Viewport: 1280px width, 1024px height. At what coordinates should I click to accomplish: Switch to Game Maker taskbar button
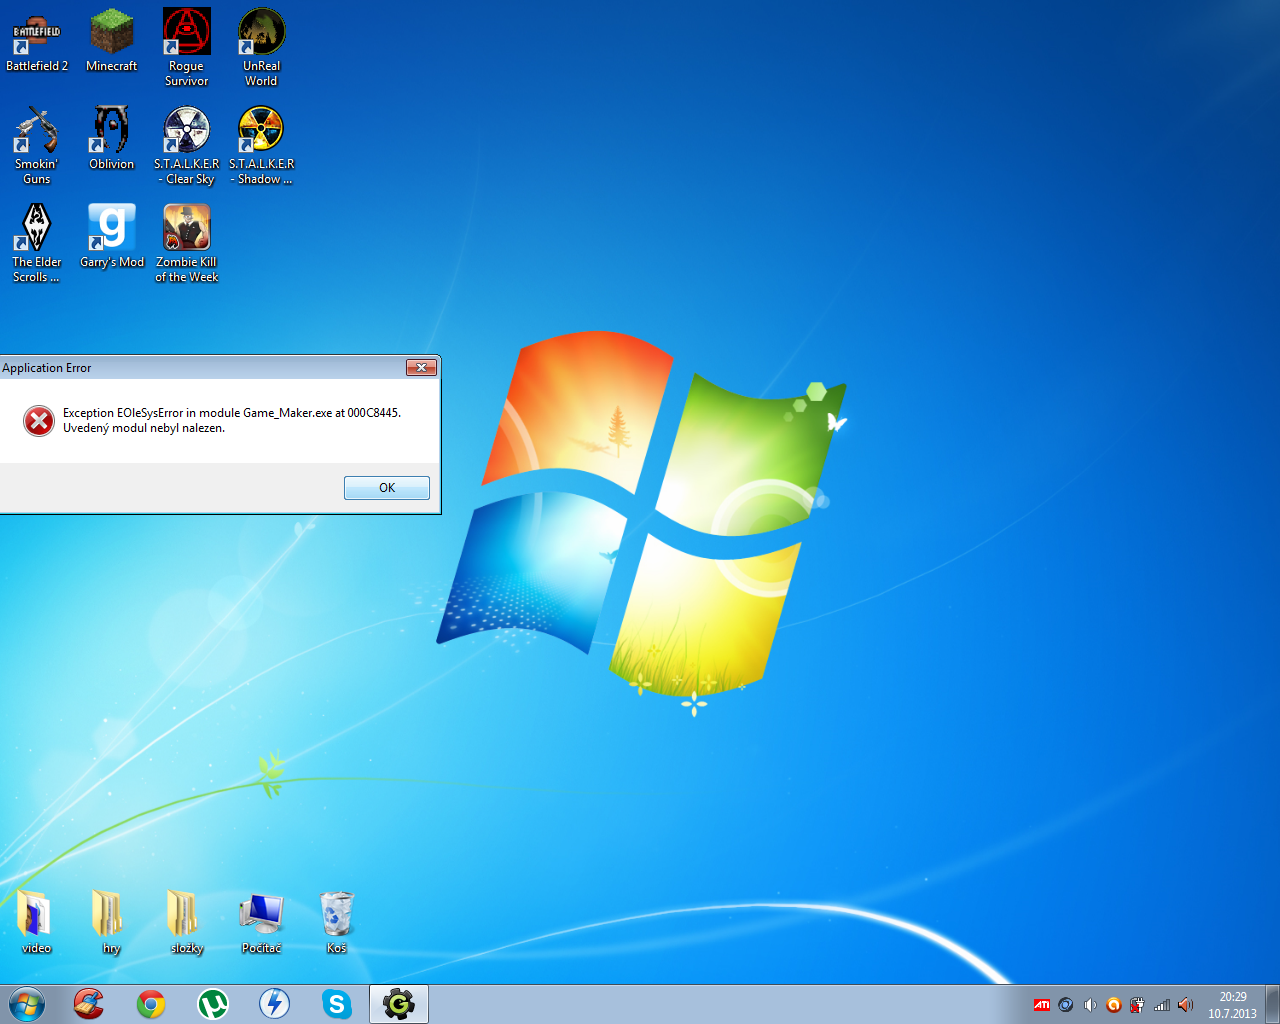click(x=399, y=1004)
